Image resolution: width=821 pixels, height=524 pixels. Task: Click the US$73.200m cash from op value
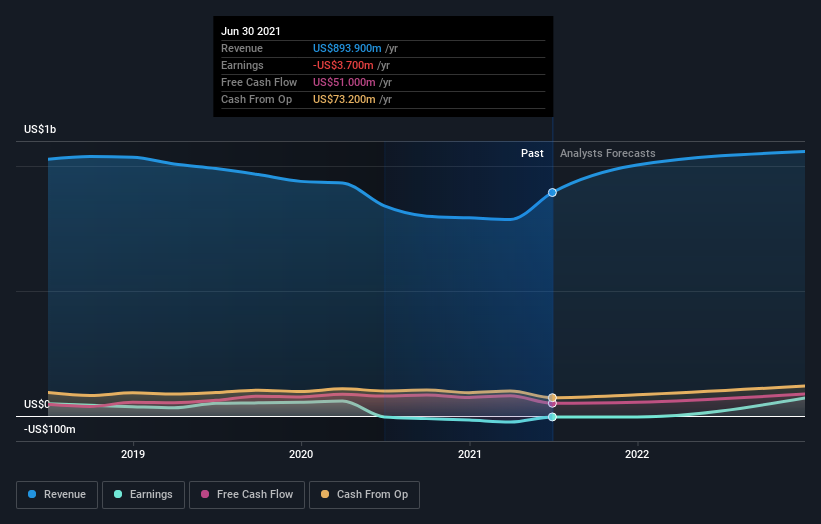pos(344,99)
